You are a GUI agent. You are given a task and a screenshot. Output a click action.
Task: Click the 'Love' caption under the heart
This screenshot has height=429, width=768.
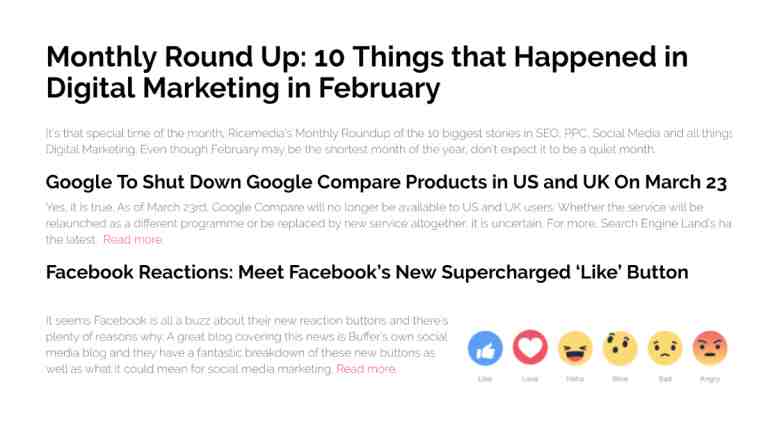pos(530,379)
